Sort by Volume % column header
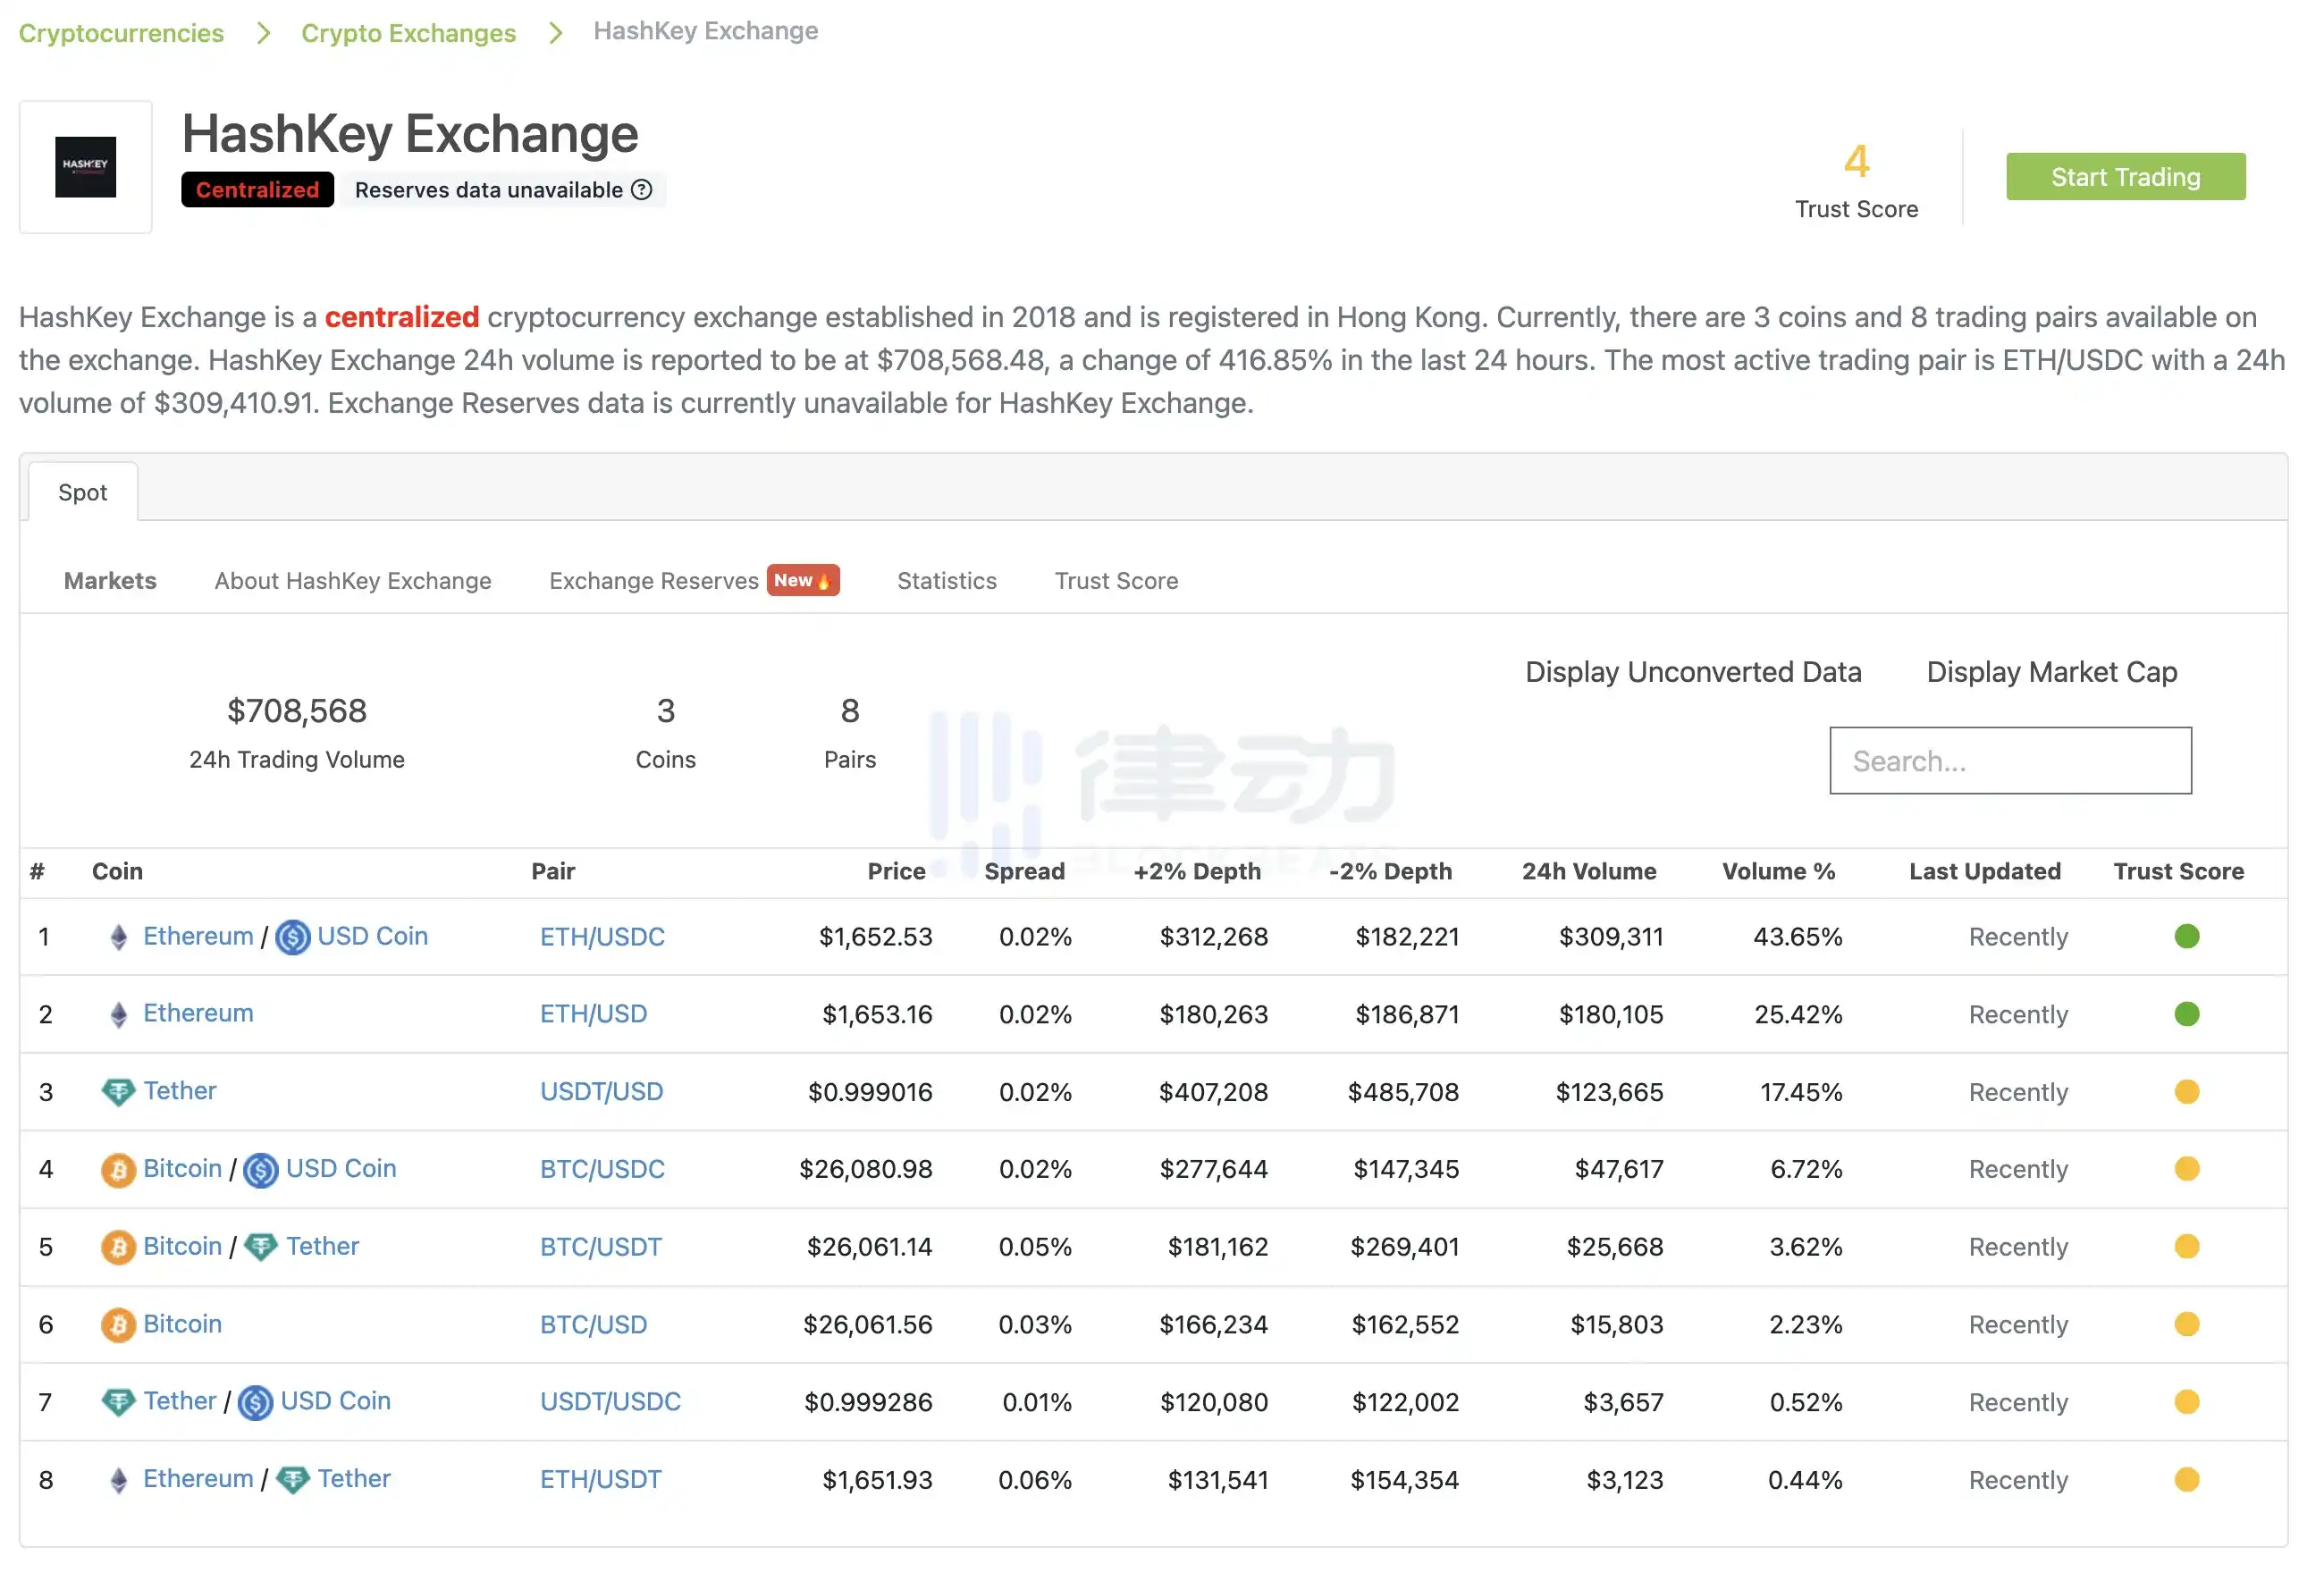2324x1589 pixels. pos(1778,871)
